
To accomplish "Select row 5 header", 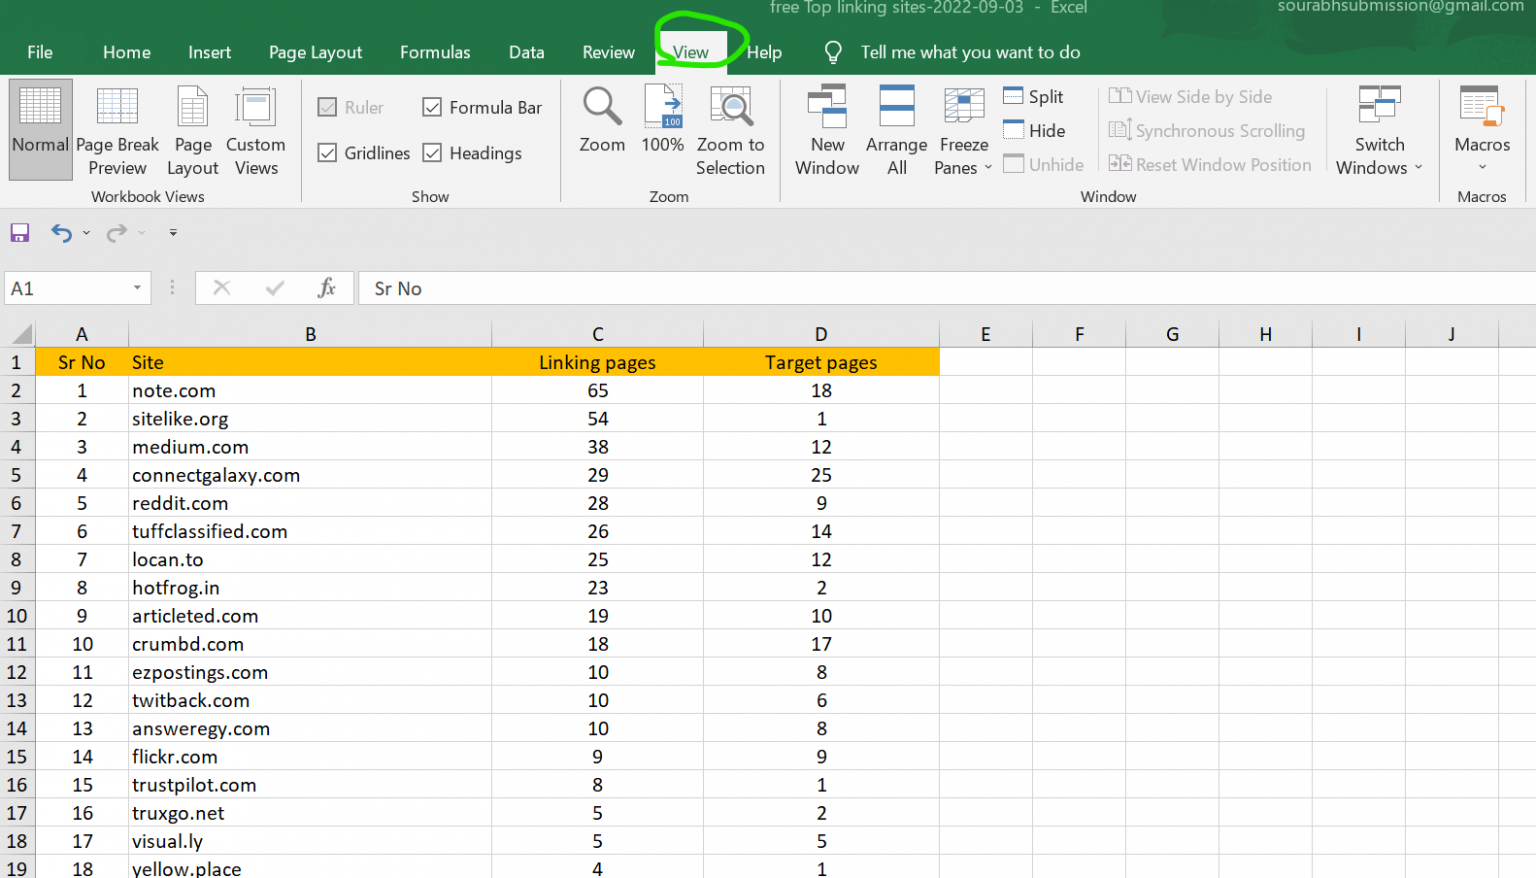I will (17, 475).
